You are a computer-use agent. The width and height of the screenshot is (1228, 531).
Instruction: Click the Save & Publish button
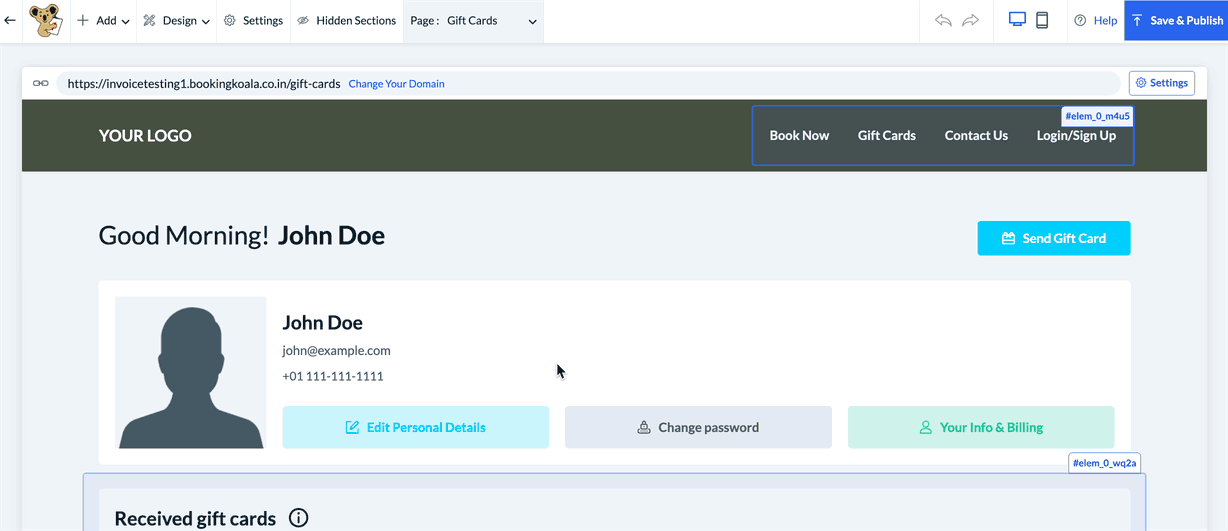(1176, 20)
